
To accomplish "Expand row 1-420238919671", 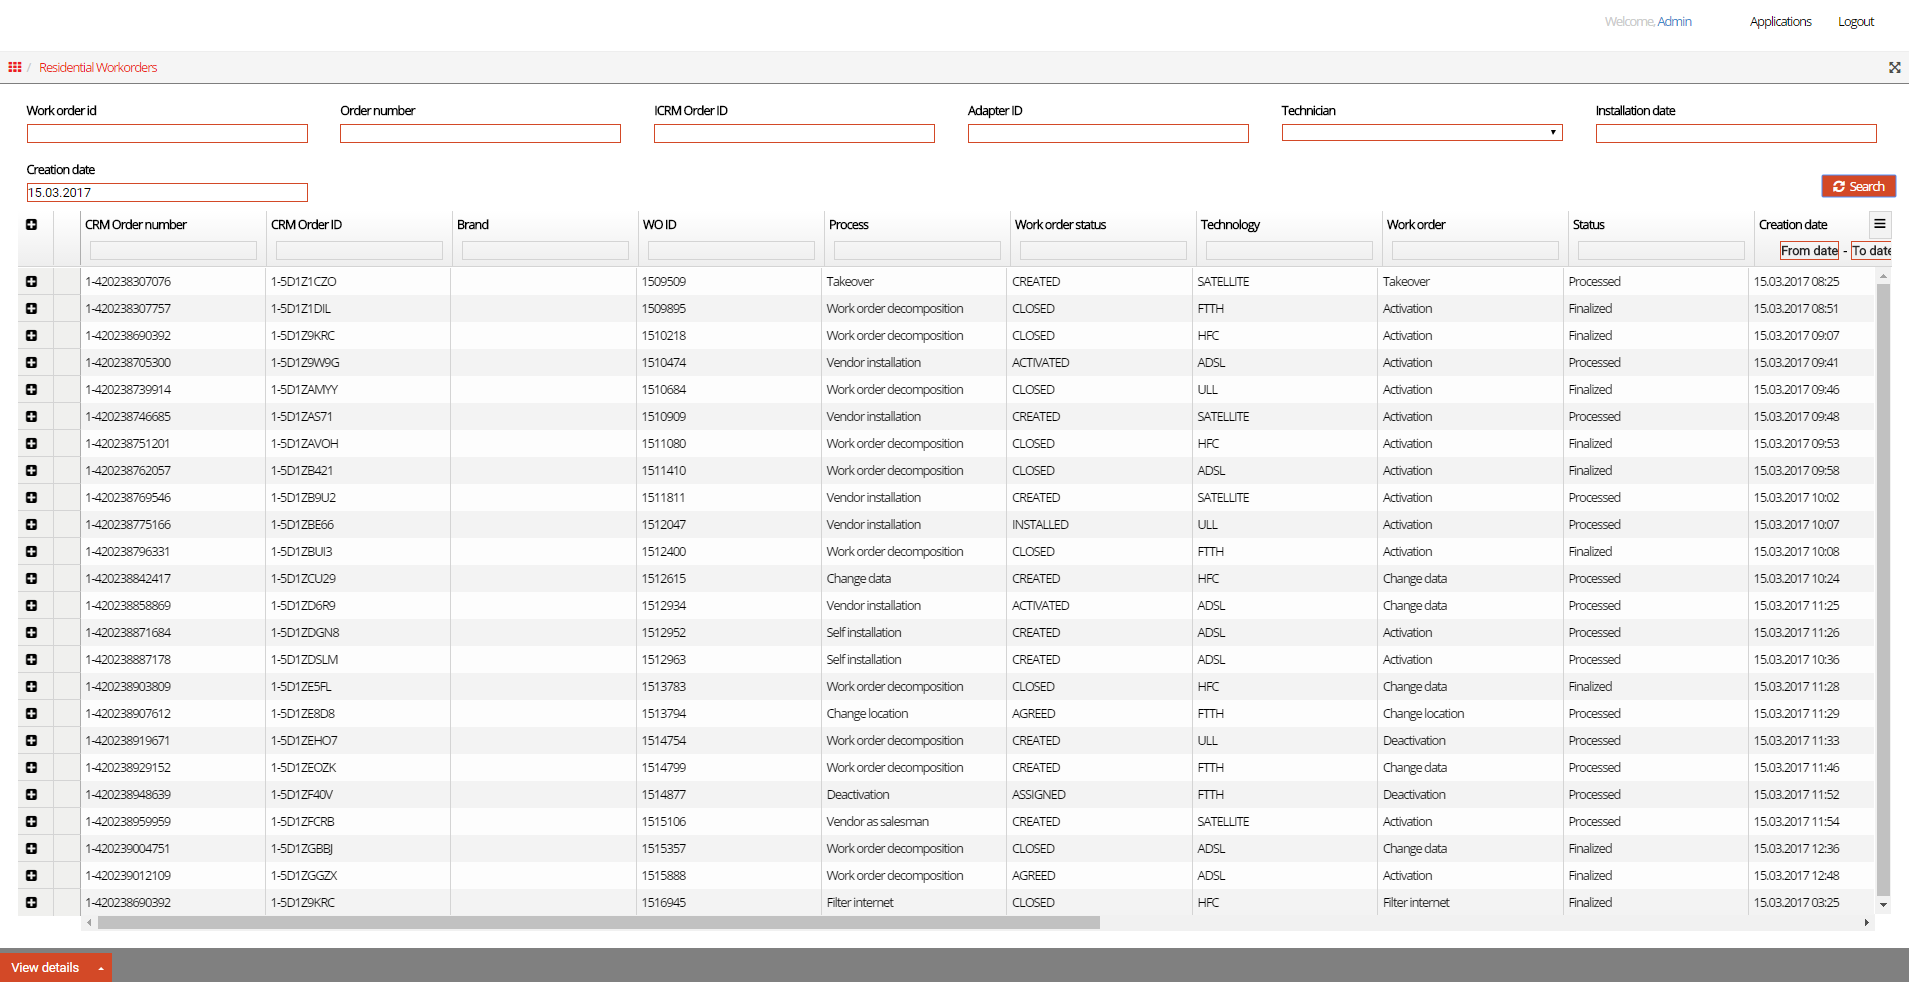I will pos(32,741).
